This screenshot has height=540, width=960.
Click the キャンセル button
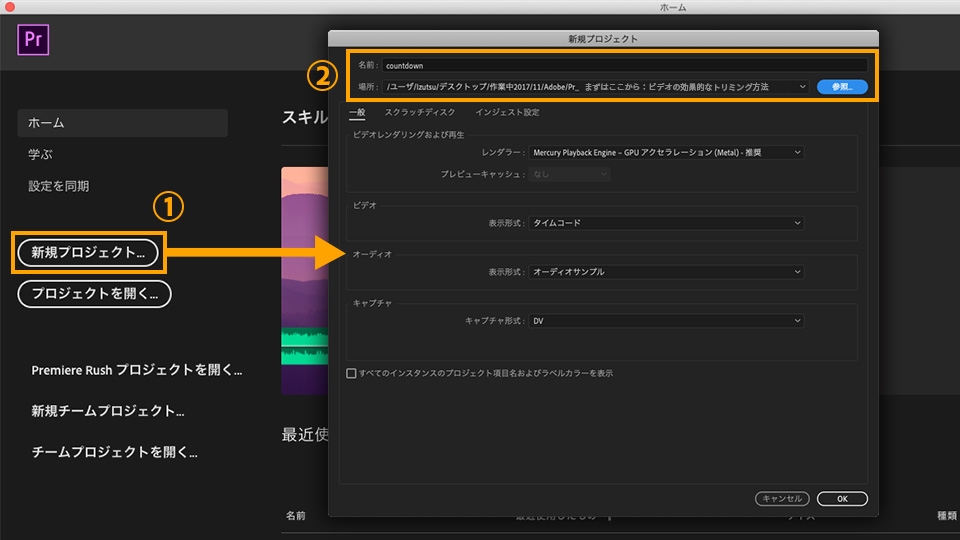(x=782, y=498)
